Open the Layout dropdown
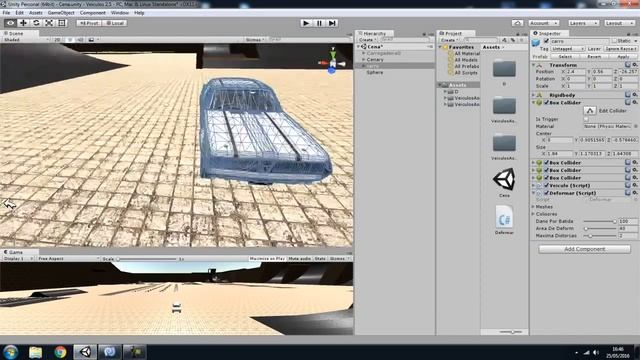This screenshot has width=640, height=360. 619,23
